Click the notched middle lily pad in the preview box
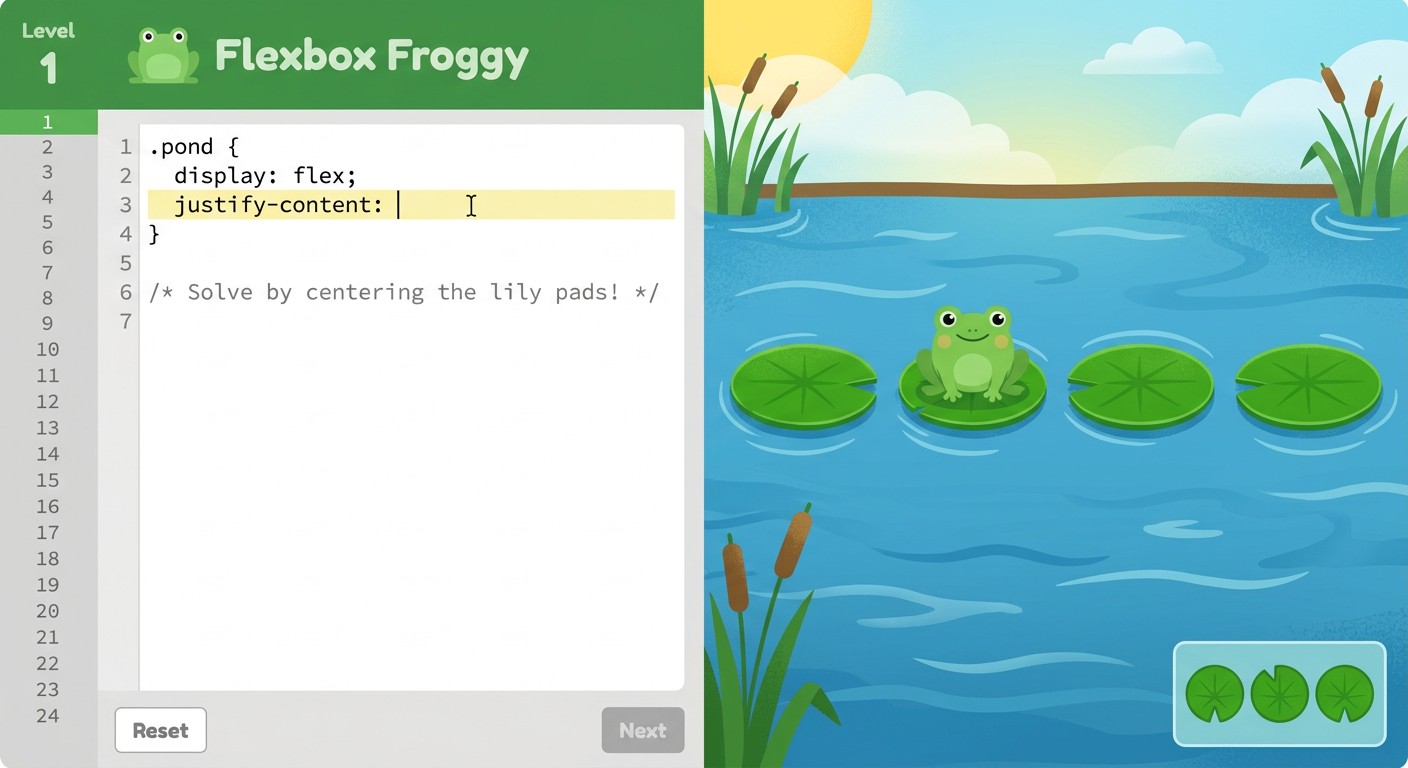 coord(1280,694)
